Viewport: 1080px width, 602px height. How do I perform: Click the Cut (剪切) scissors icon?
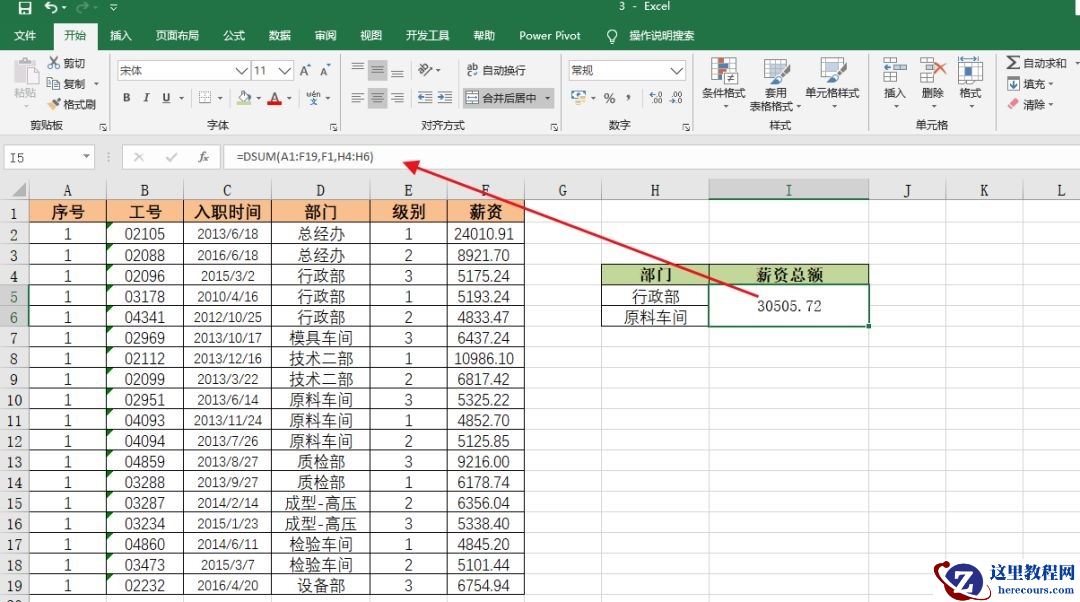[54, 63]
